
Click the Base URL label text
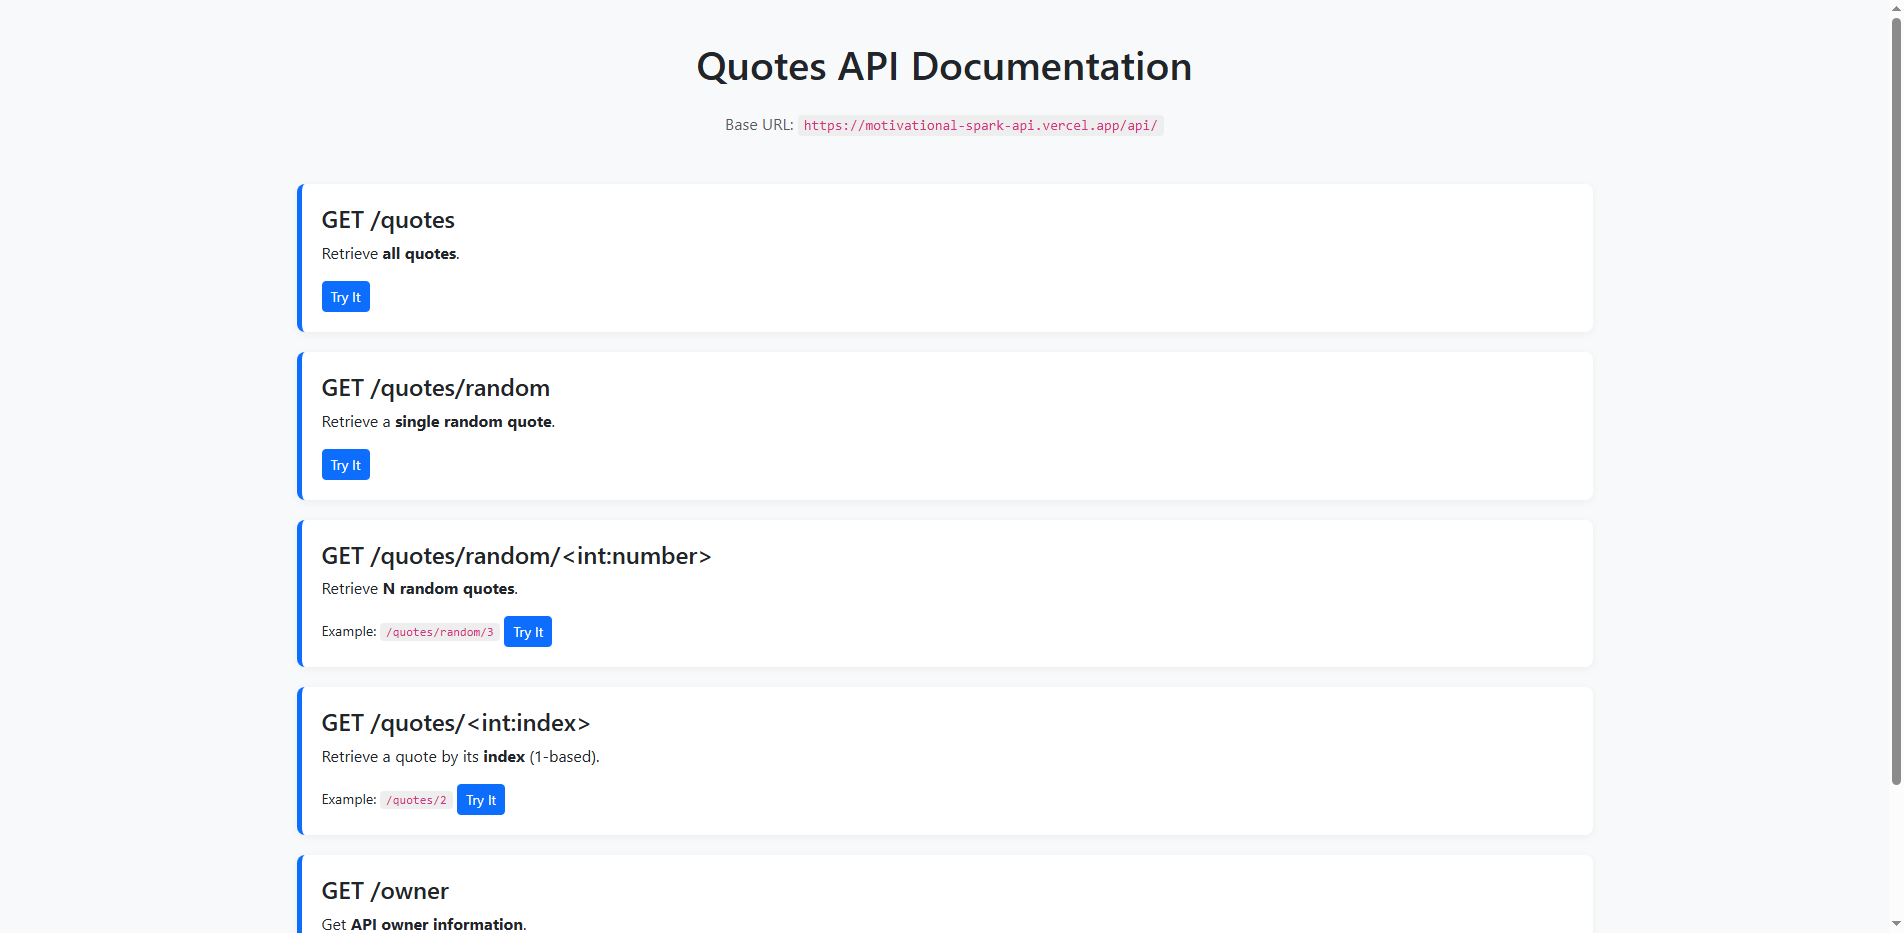tap(758, 125)
